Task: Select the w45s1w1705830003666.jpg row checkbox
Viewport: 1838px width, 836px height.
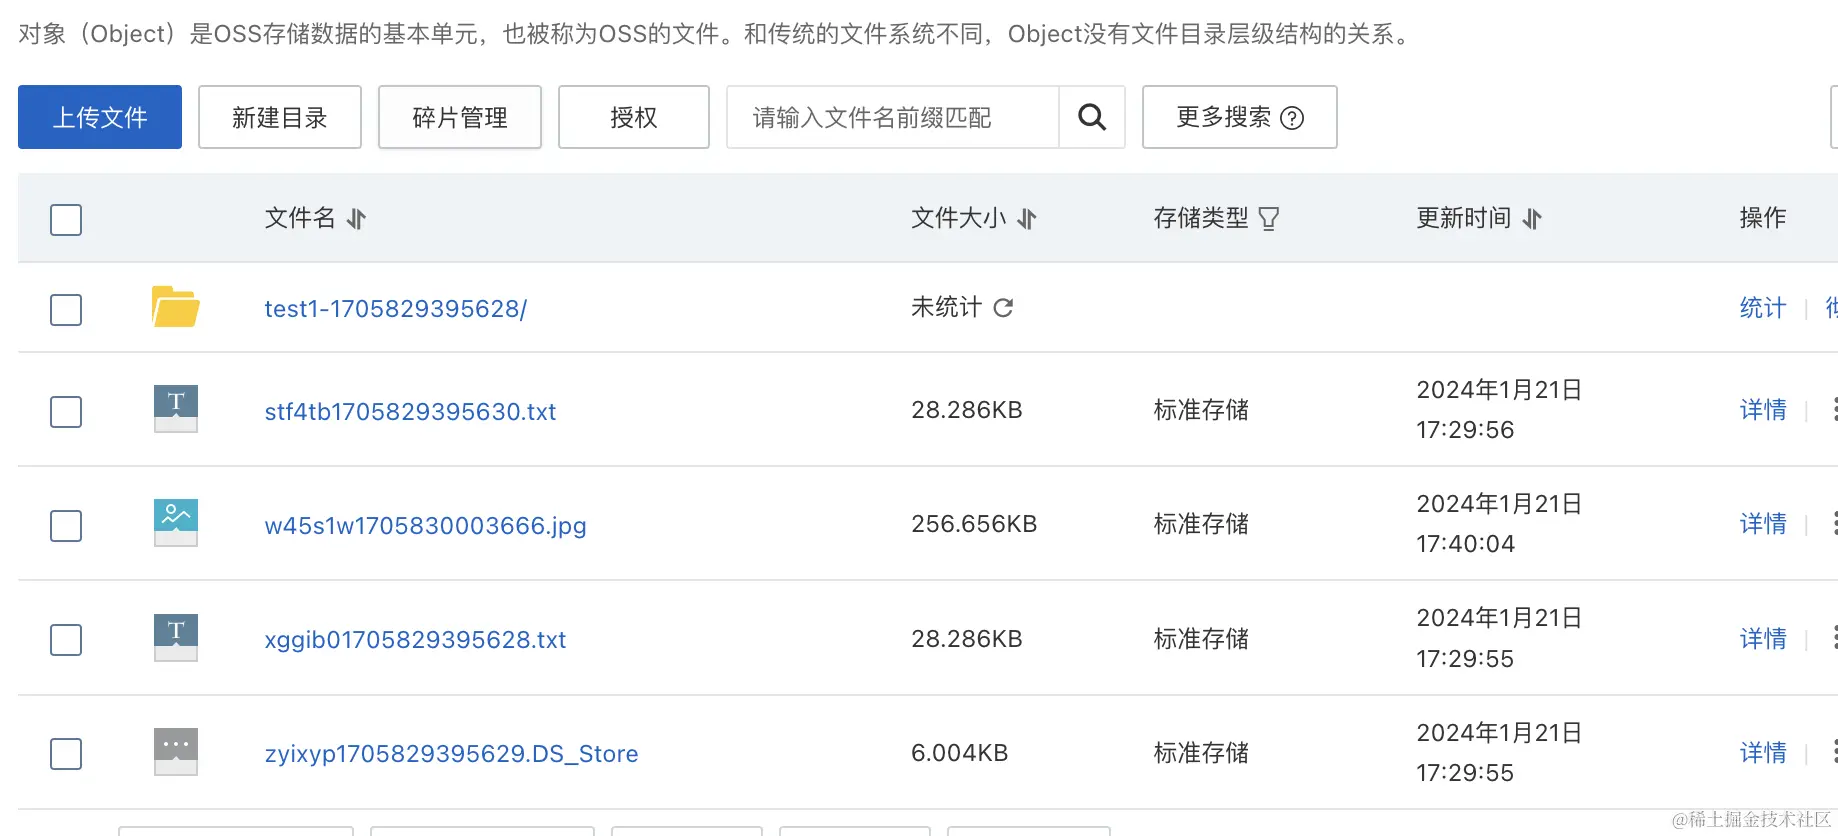Action: pyautogui.click(x=66, y=525)
